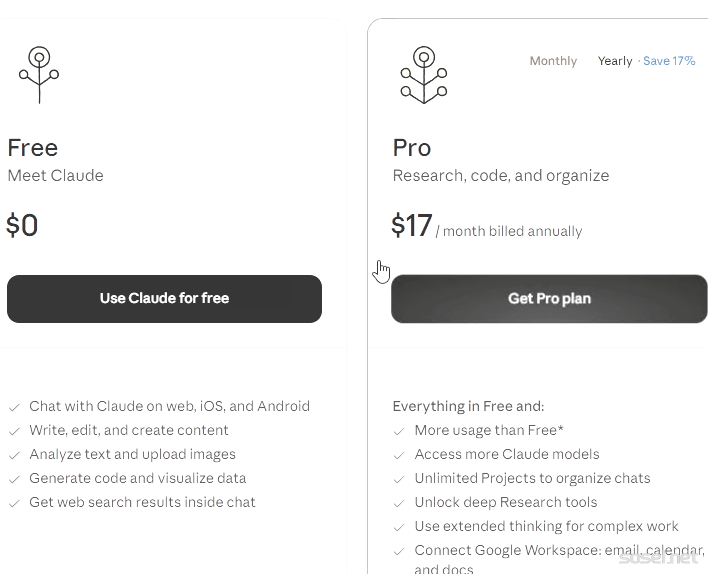
Task: Click checkmark icon beside 'Access more Claude models'
Action: point(399,455)
